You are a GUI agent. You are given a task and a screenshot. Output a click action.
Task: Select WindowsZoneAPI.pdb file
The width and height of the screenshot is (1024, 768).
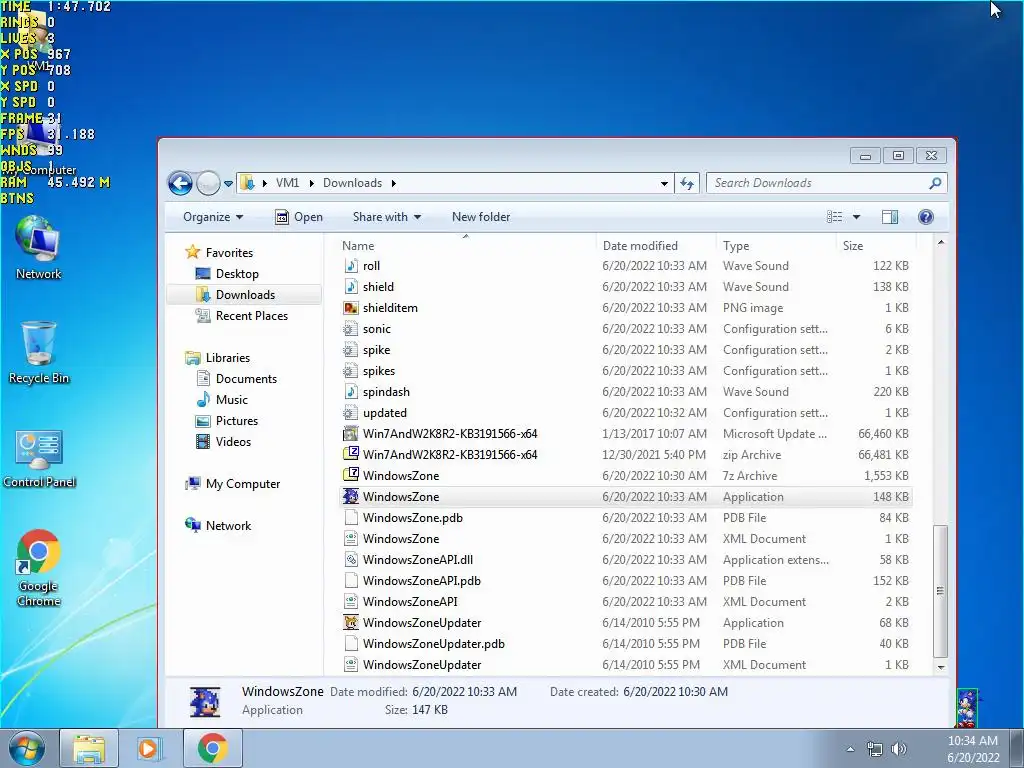pyautogui.click(x=421, y=581)
